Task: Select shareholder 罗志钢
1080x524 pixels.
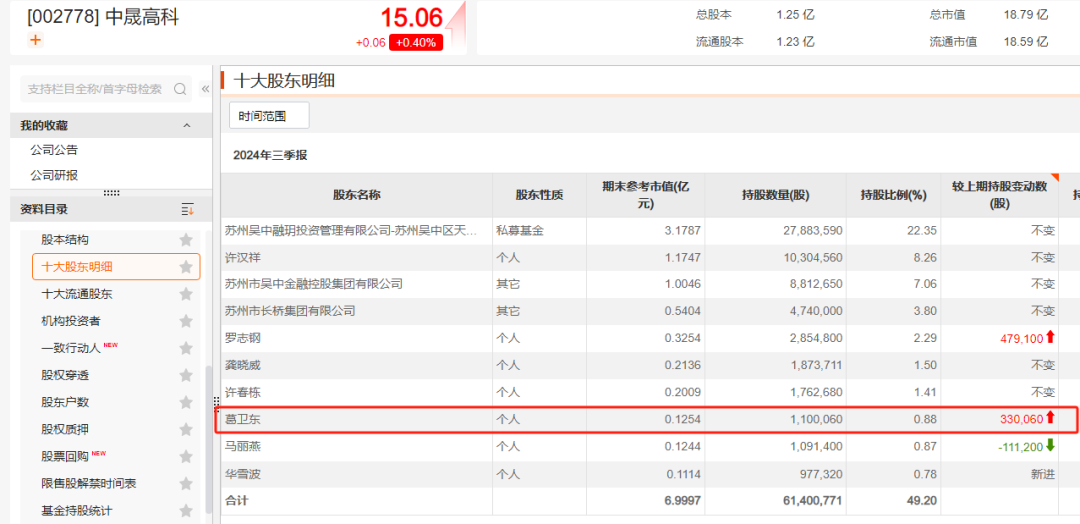Action: tap(242, 338)
